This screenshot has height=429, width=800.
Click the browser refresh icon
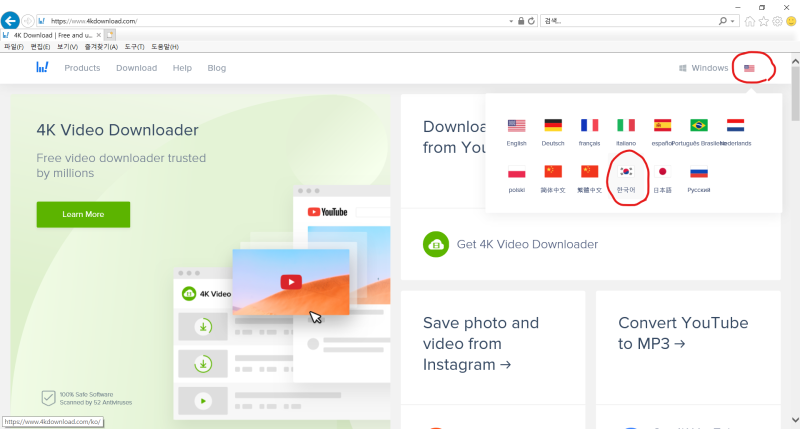(x=531, y=21)
